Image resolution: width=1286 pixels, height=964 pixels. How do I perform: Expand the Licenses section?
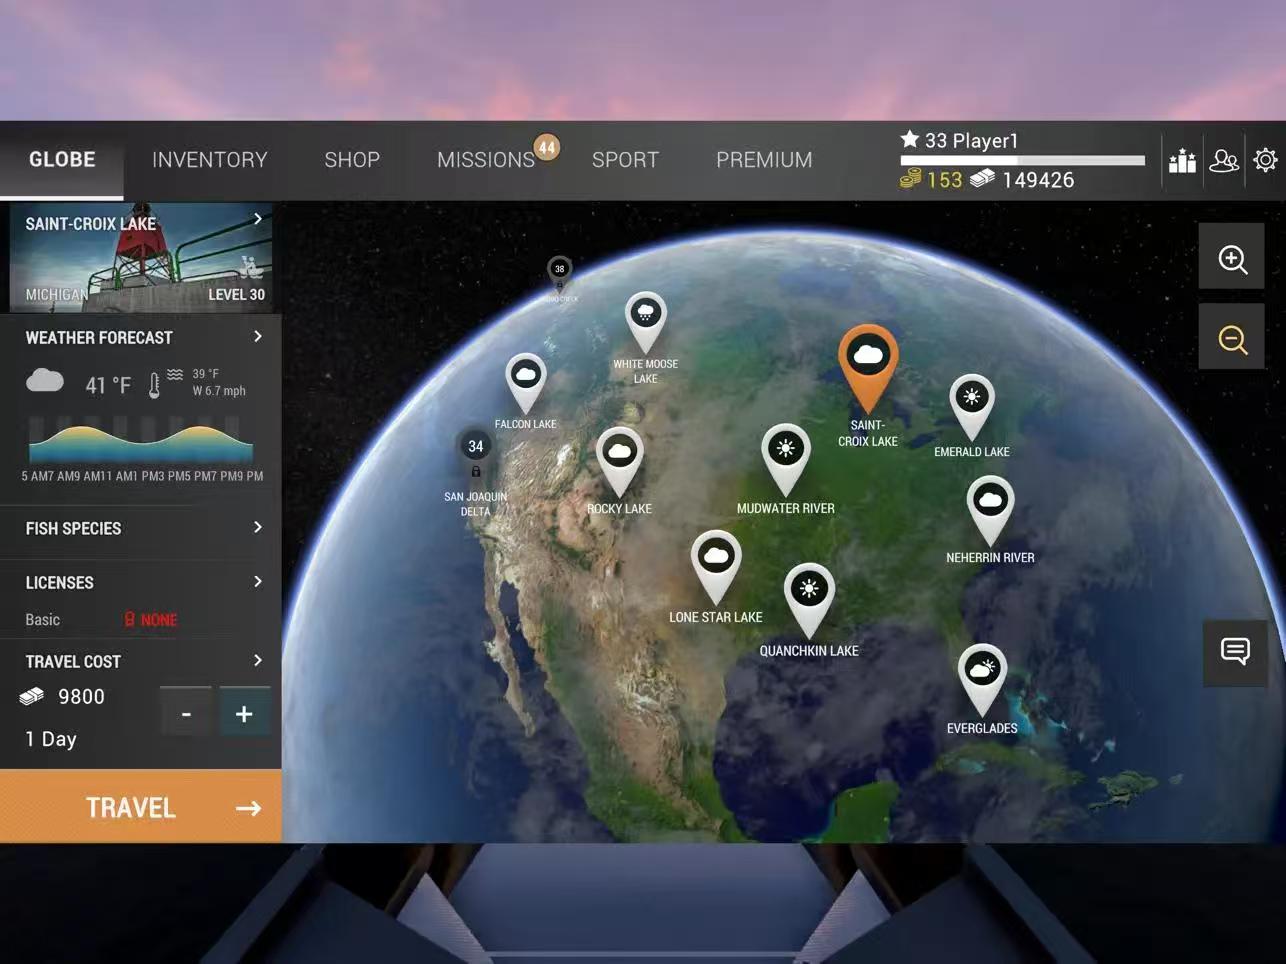click(141, 582)
